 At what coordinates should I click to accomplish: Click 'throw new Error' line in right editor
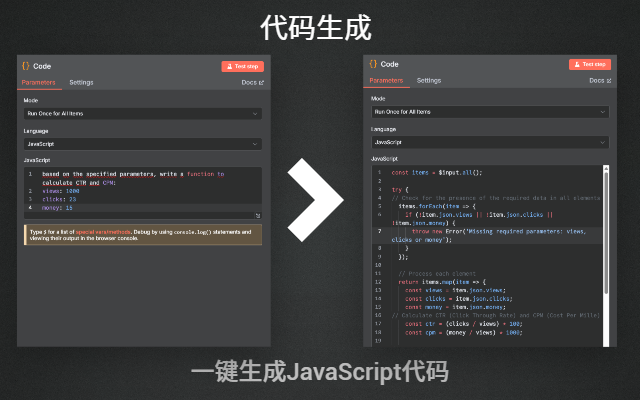click(x=489, y=236)
